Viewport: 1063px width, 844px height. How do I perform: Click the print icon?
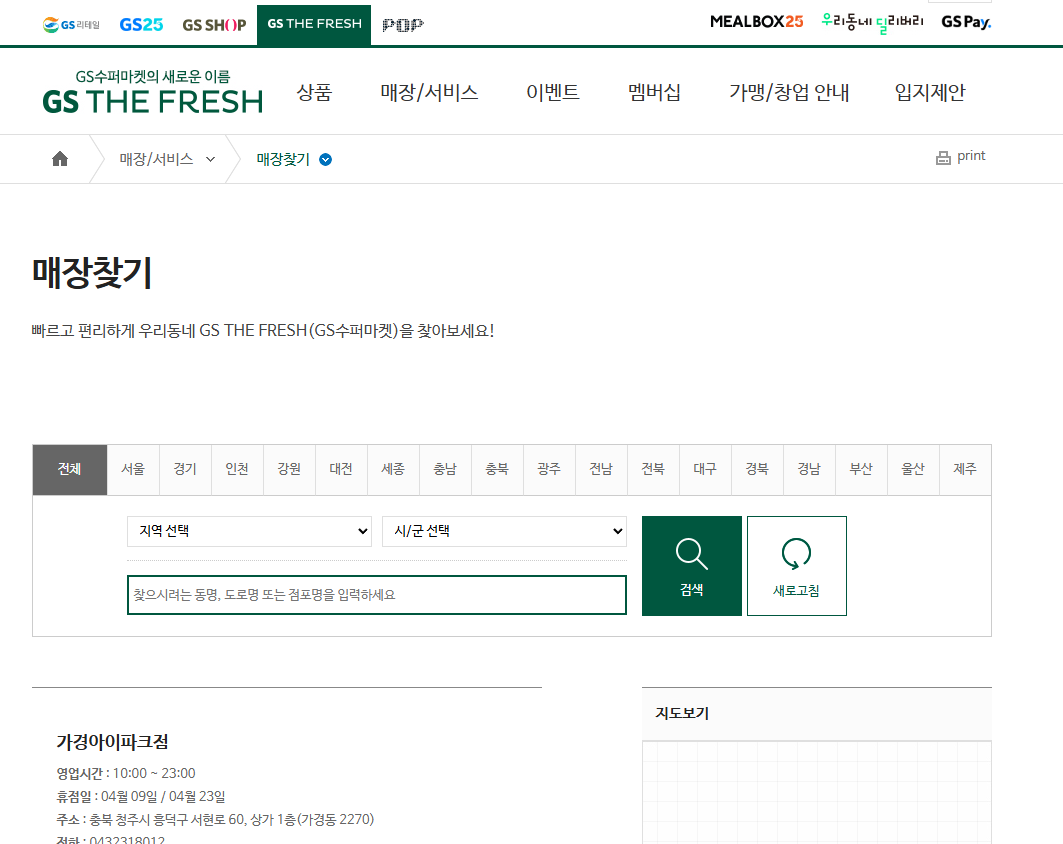pos(943,158)
